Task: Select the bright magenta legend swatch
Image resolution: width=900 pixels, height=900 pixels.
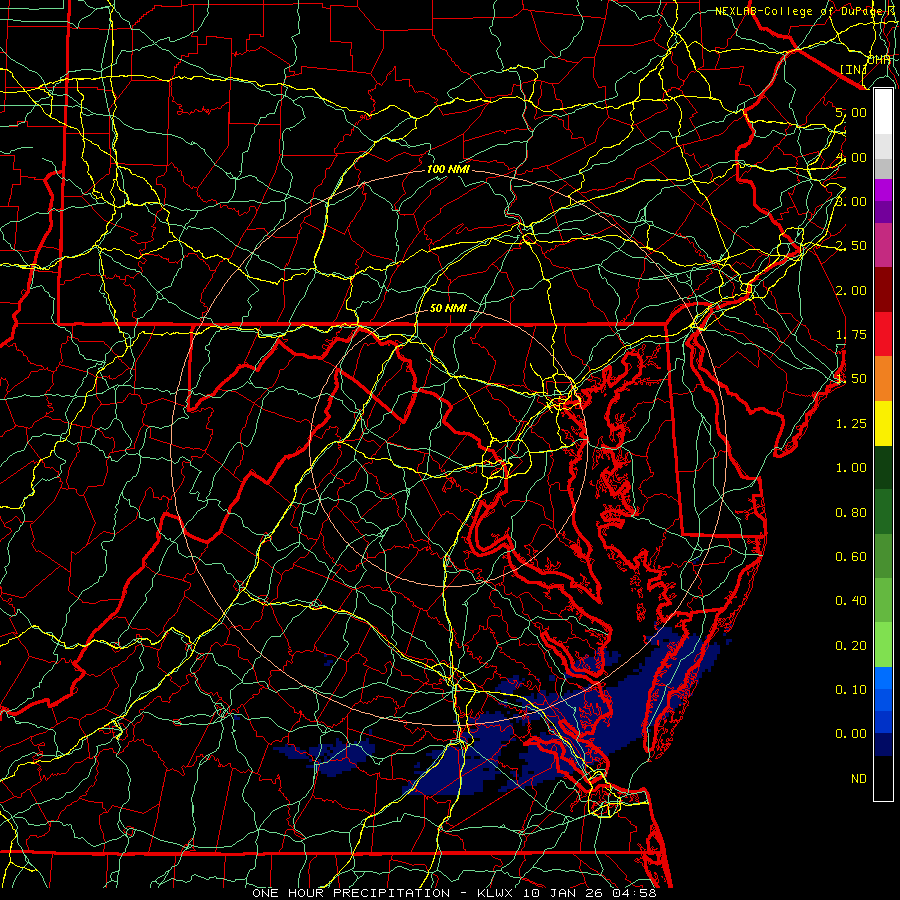Action: (883, 190)
